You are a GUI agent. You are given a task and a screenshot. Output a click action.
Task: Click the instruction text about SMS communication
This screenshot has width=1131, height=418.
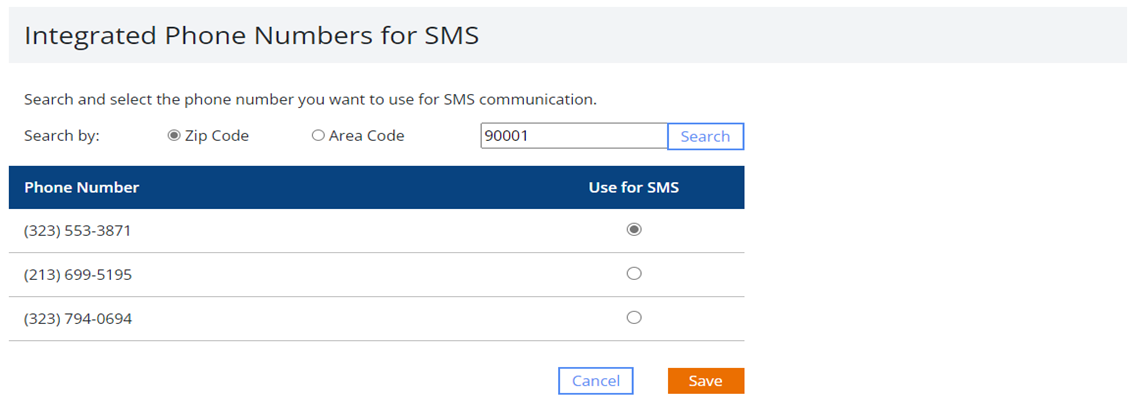tap(310, 99)
